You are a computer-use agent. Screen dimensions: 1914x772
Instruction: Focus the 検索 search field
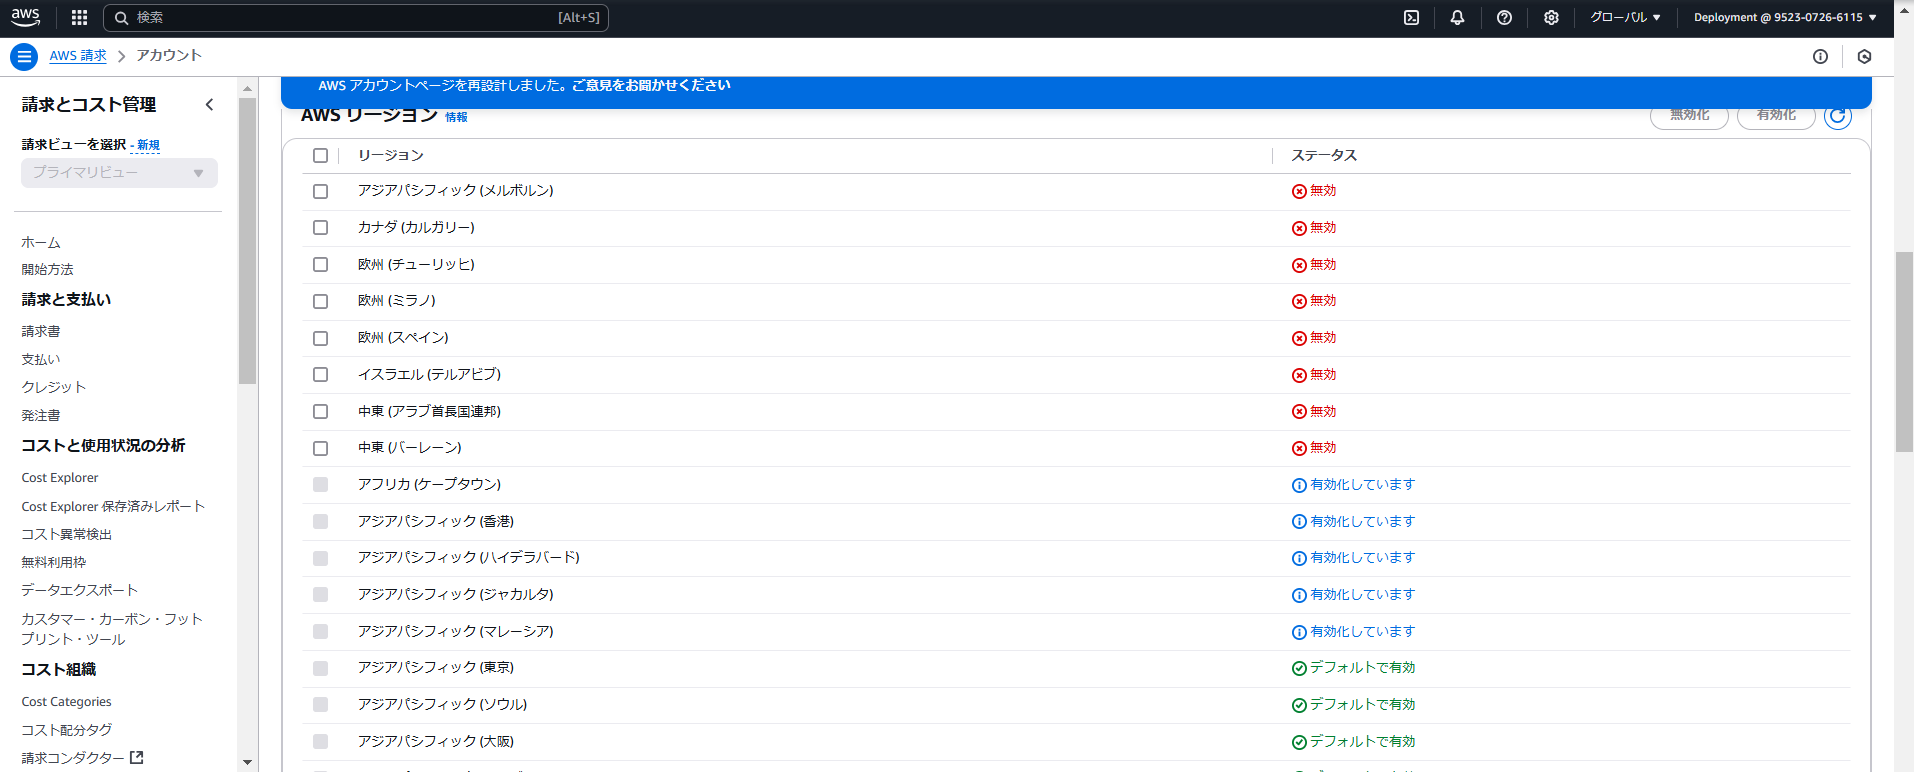coord(356,18)
